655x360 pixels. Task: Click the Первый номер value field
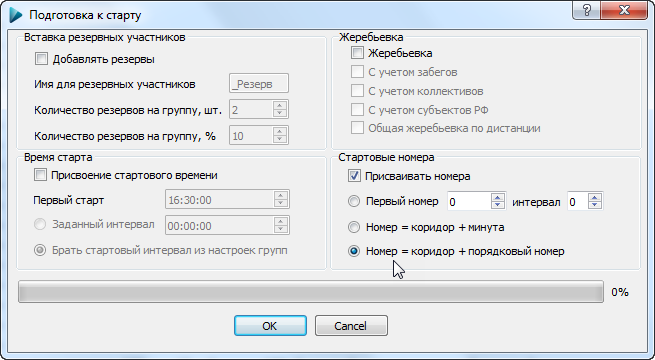[469, 201]
